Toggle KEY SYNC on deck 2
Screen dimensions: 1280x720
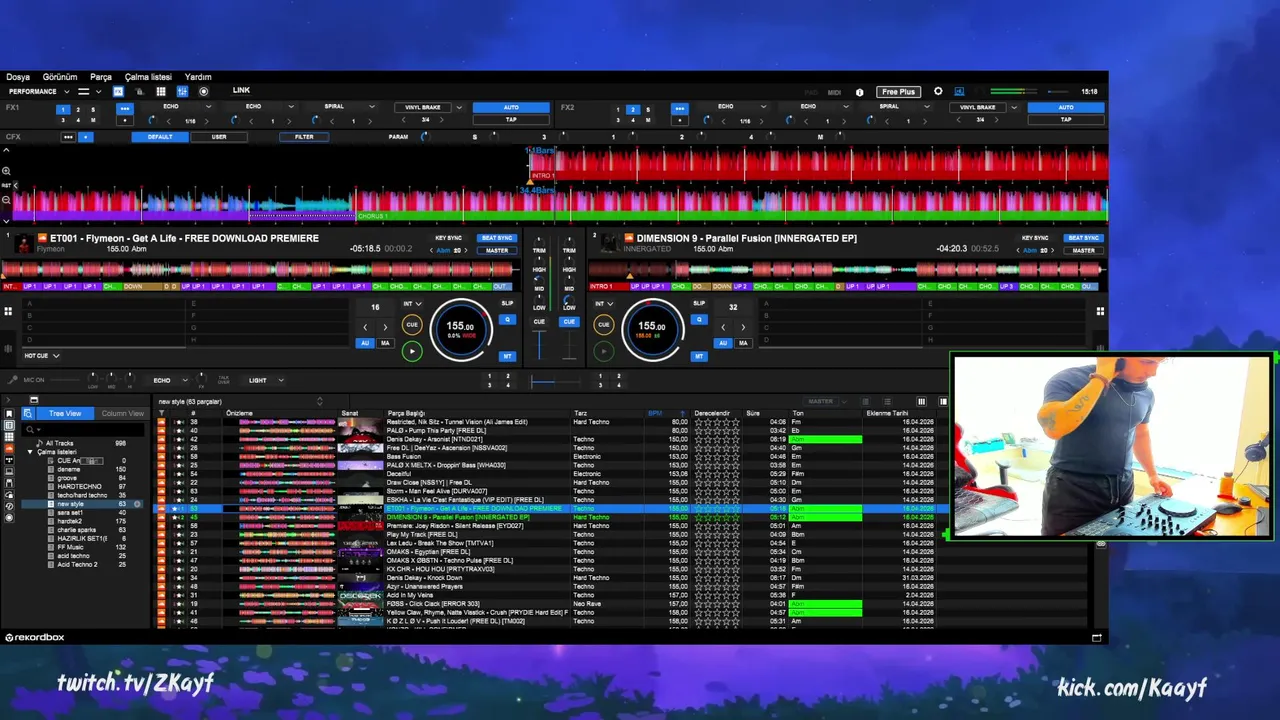coord(1035,238)
